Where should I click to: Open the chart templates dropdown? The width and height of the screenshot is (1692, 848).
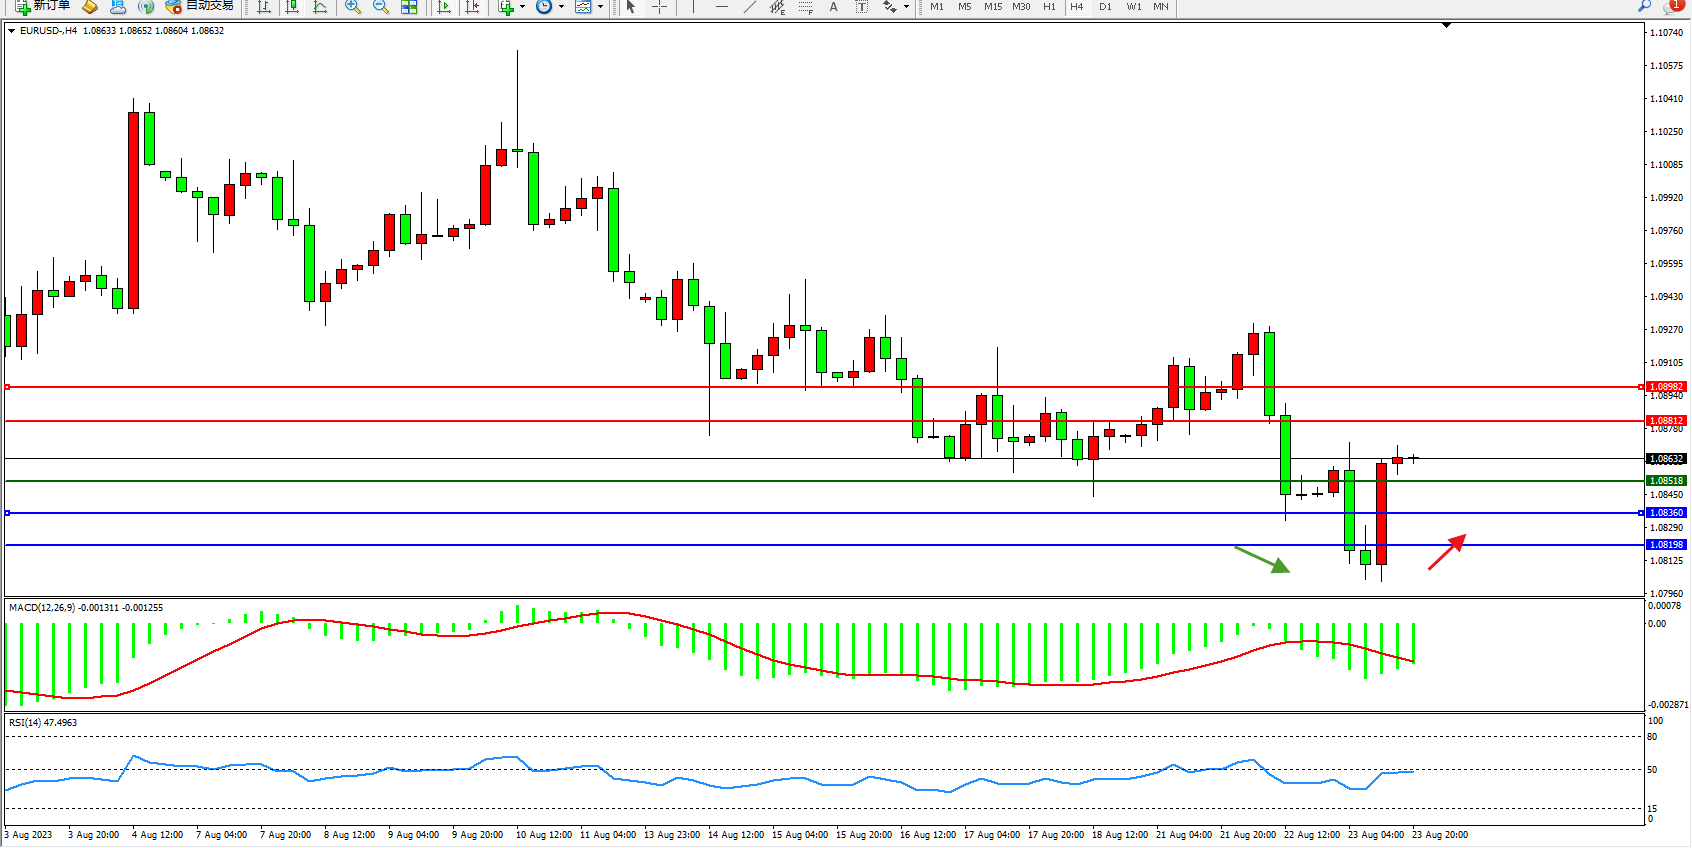click(600, 7)
